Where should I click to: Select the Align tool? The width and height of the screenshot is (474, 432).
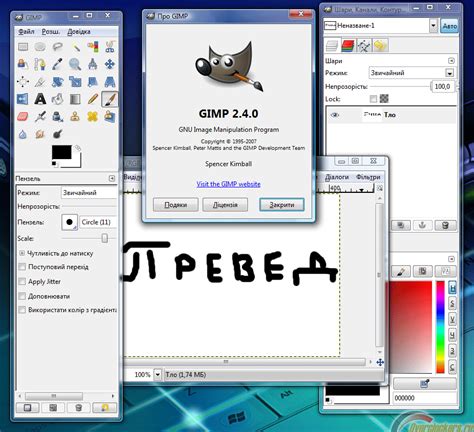click(x=23, y=82)
